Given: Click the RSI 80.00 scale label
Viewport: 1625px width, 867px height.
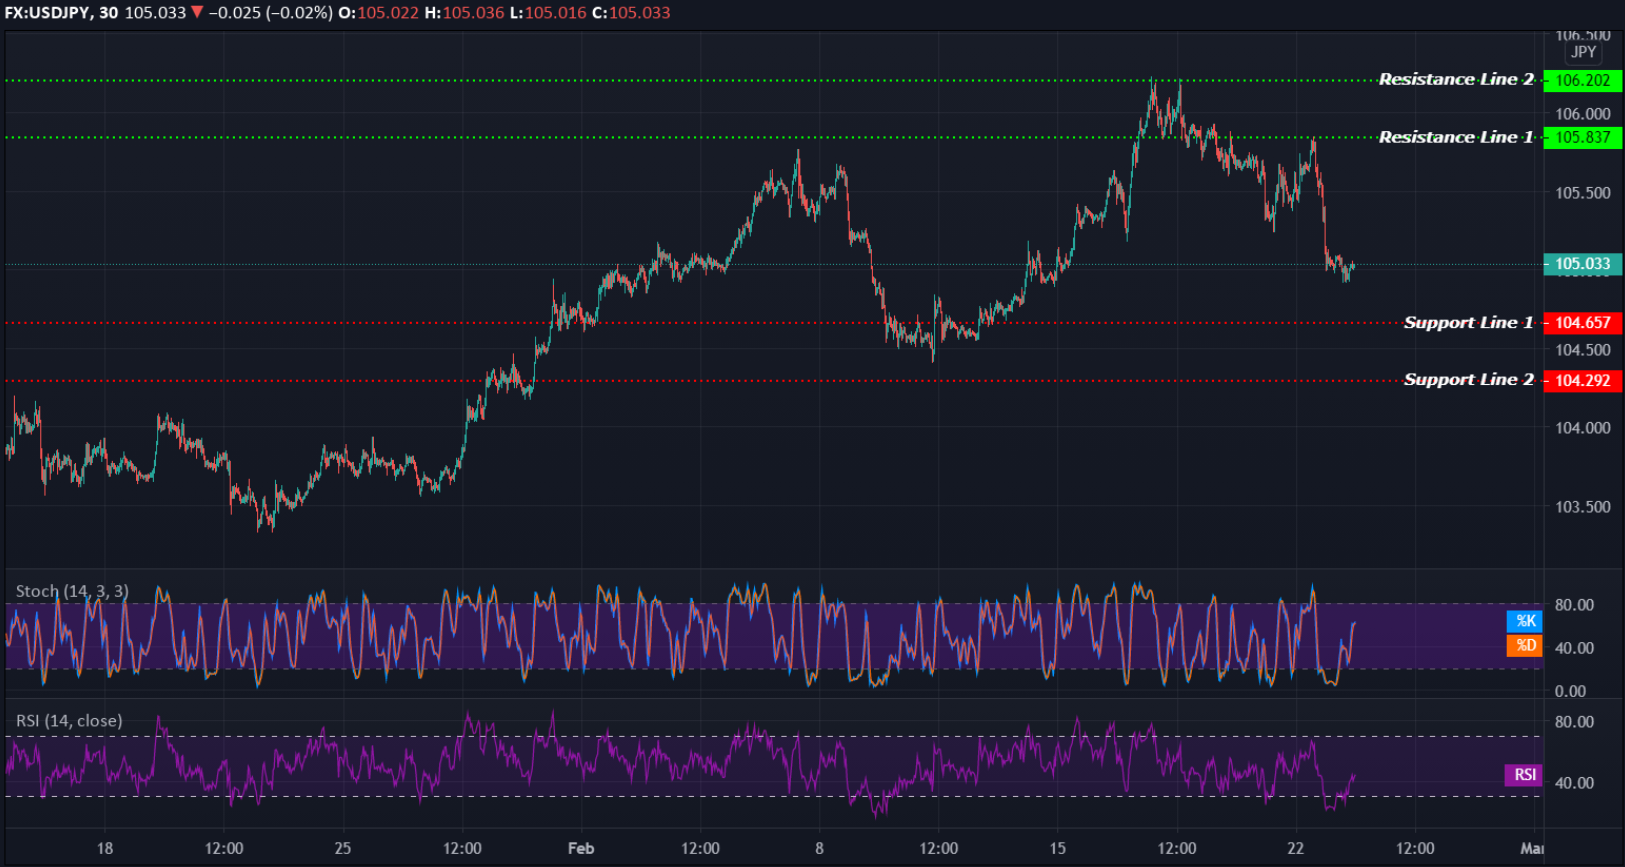Looking at the screenshot, I should pos(1574,722).
